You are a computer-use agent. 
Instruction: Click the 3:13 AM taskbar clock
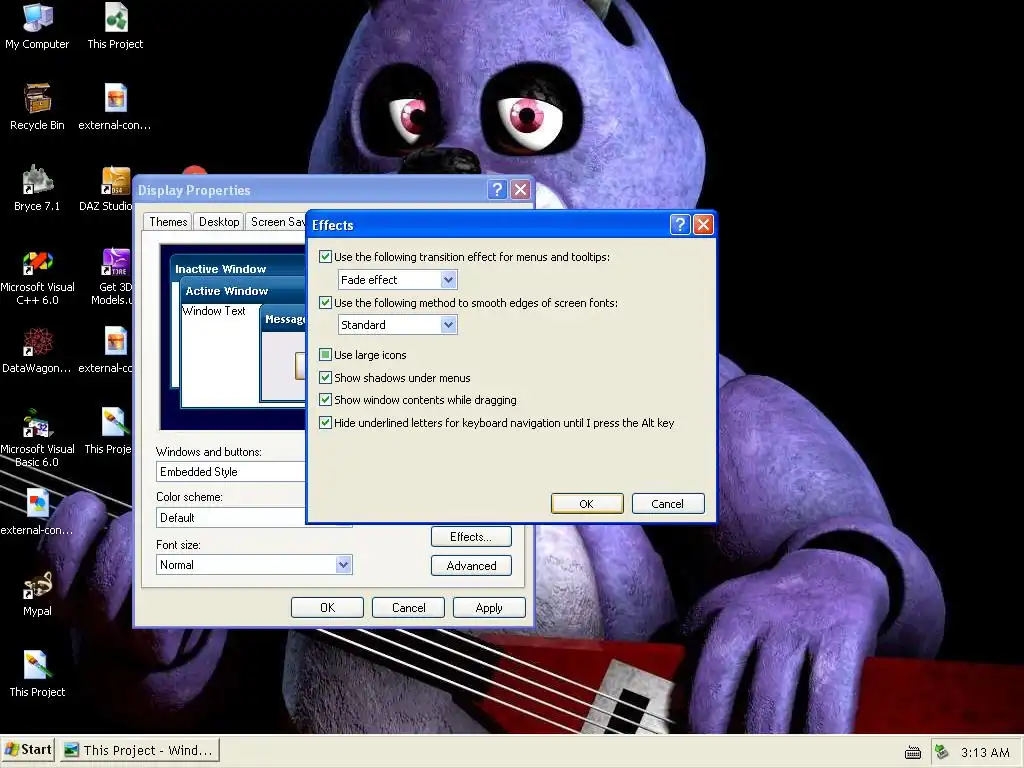pos(985,752)
